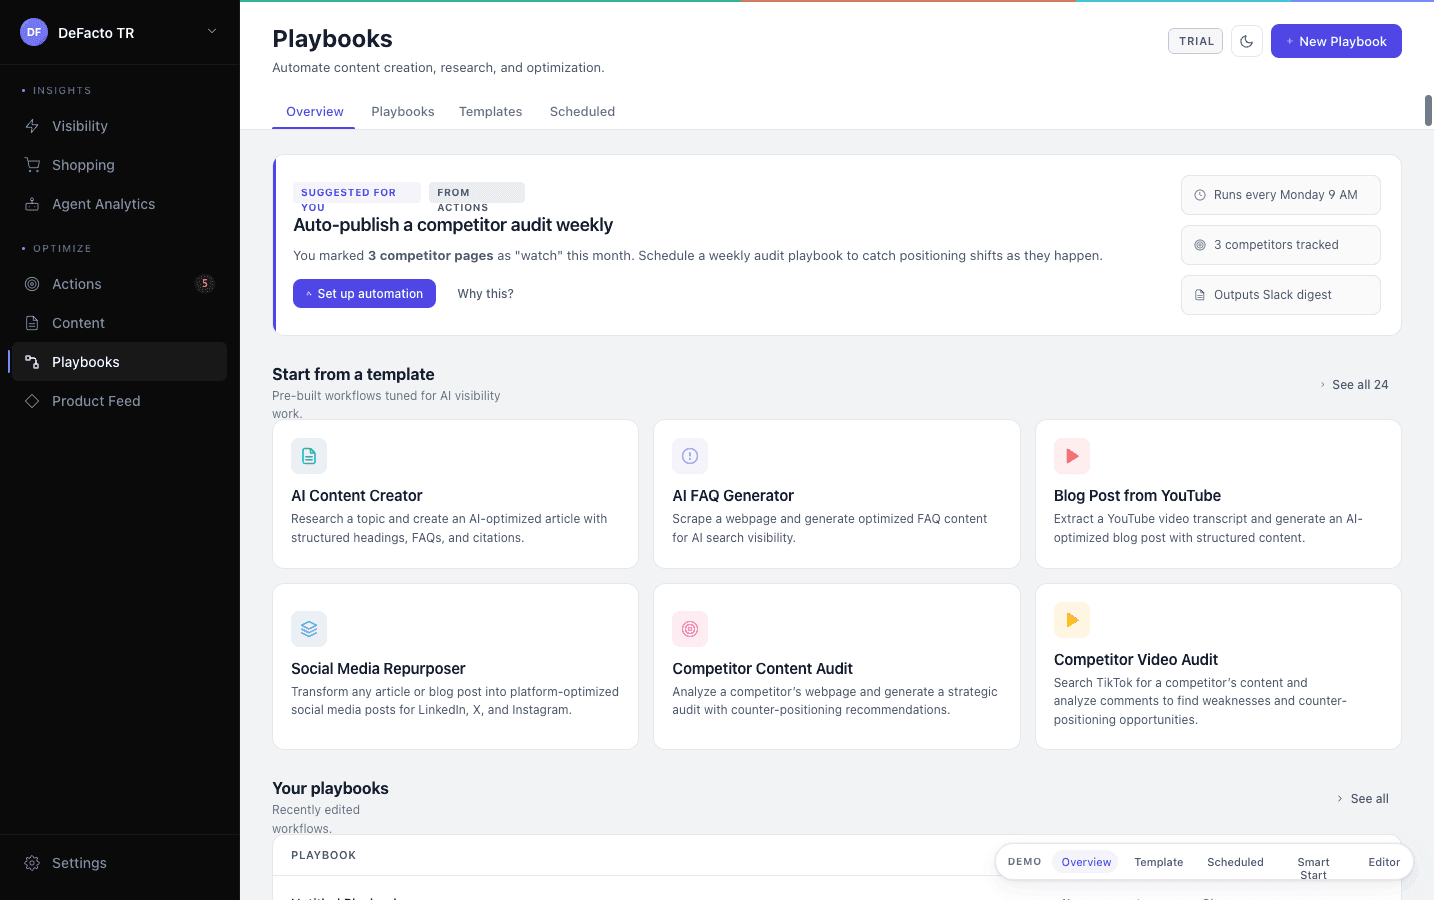The image size is (1434, 900).
Task: Click the AI Content Creator document icon
Action: coord(308,455)
